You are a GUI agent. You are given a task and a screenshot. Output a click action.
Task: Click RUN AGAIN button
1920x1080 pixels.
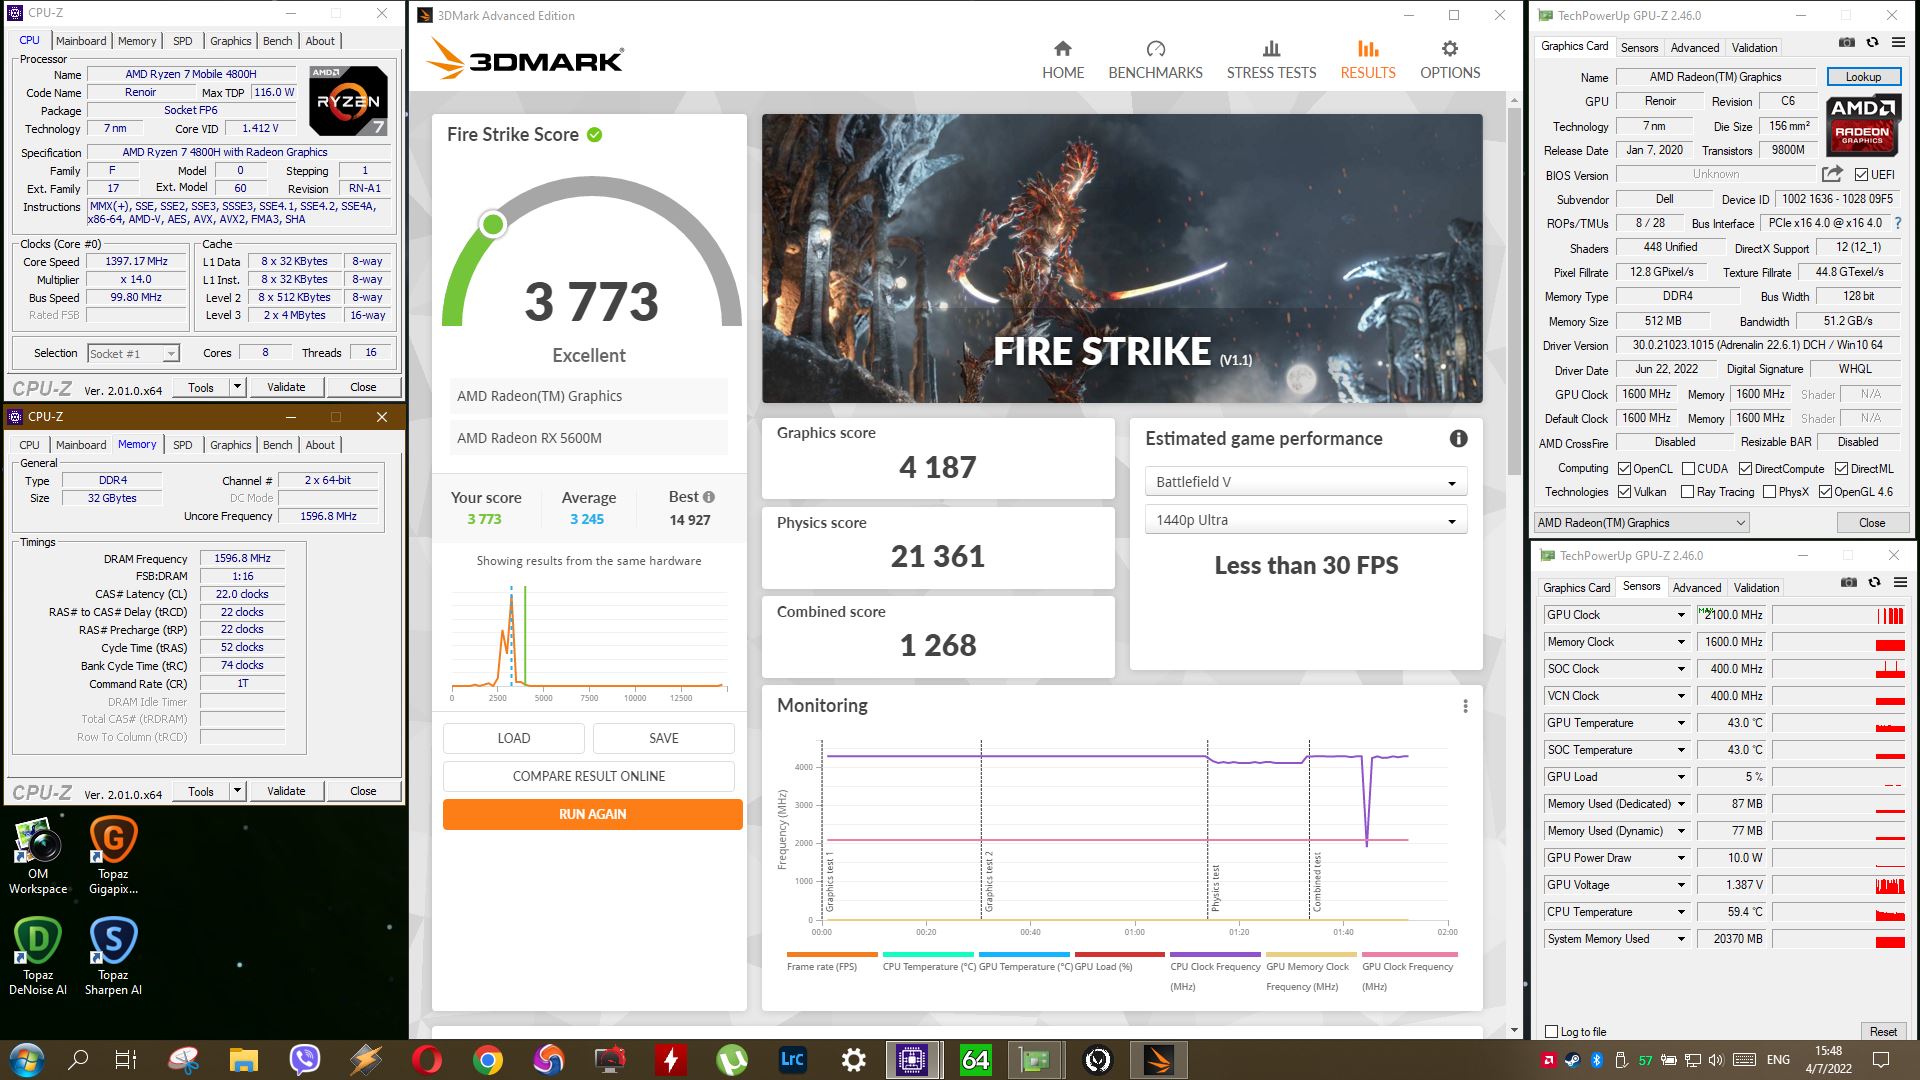click(x=592, y=814)
